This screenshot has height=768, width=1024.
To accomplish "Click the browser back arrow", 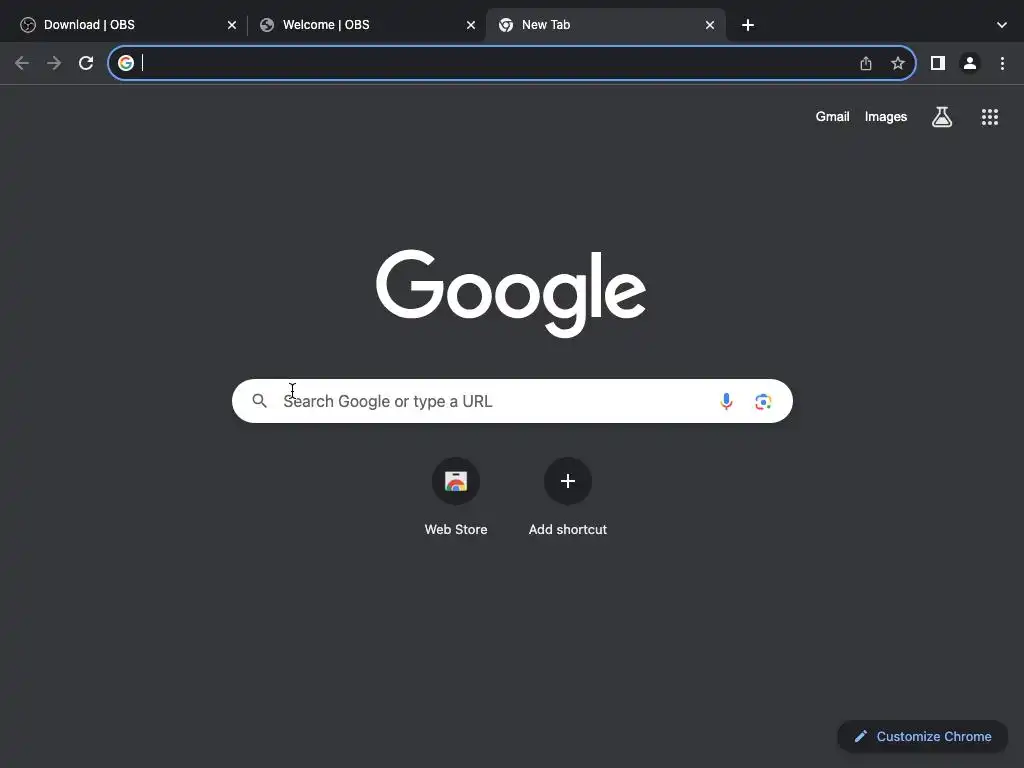I will [22, 63].
